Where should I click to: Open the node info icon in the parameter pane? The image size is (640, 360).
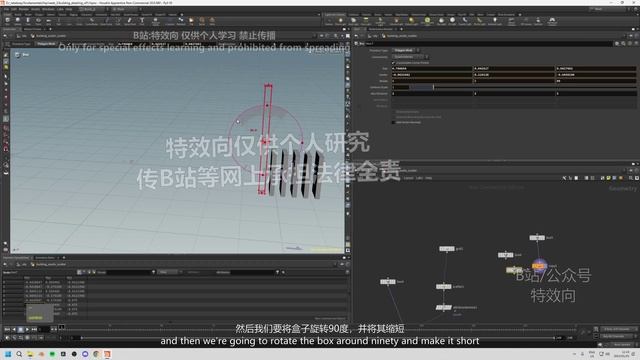tap(630, 43)
